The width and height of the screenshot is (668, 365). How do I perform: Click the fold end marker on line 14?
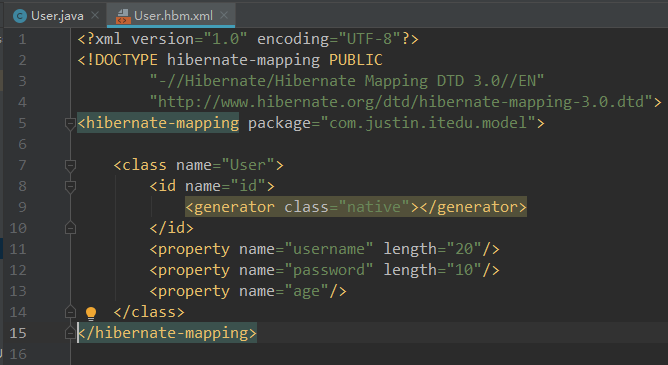tap(70, 312)
